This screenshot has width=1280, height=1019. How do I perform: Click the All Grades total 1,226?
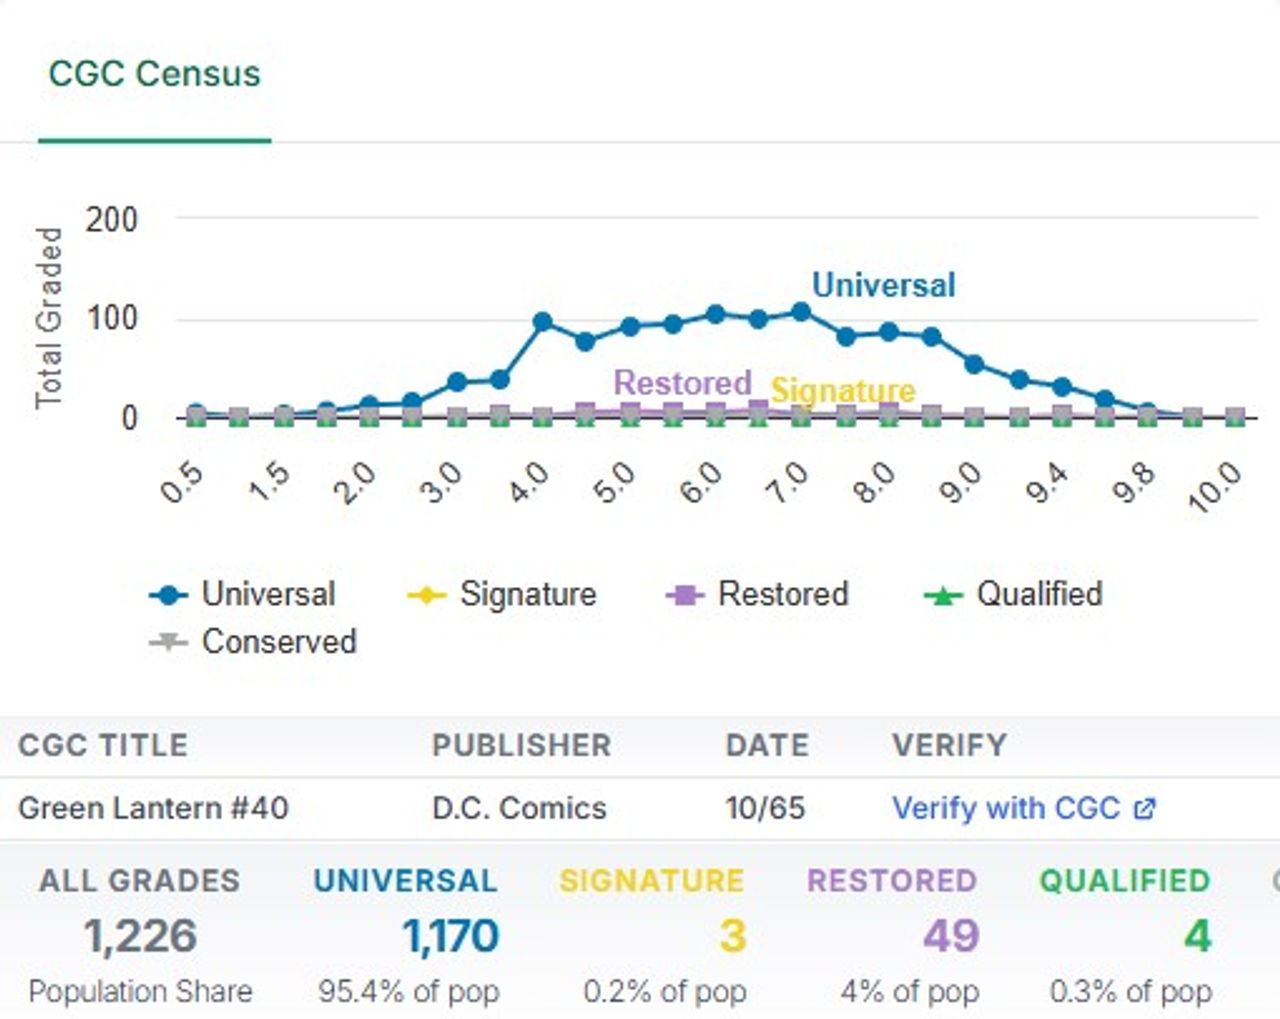tap(140, 937)
